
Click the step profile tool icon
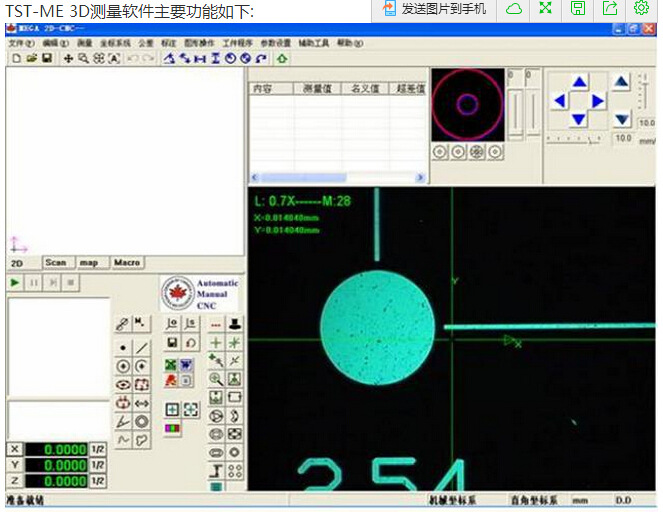(x=216, y=470)
